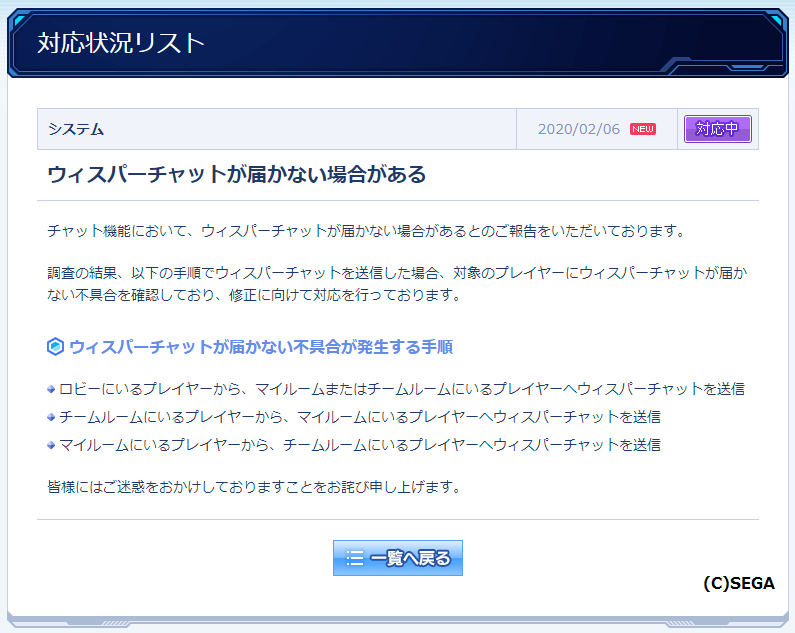Click the apology line 皆様にはご迷惑をおかけして
The width and height of the screenshot is (795, 633).
pyautogui.click(x=255, y=487)
